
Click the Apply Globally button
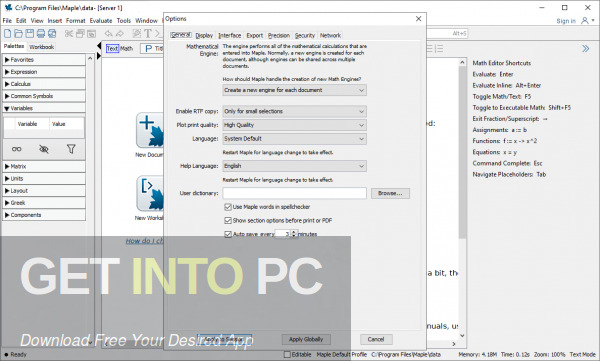tap(306, 339)
